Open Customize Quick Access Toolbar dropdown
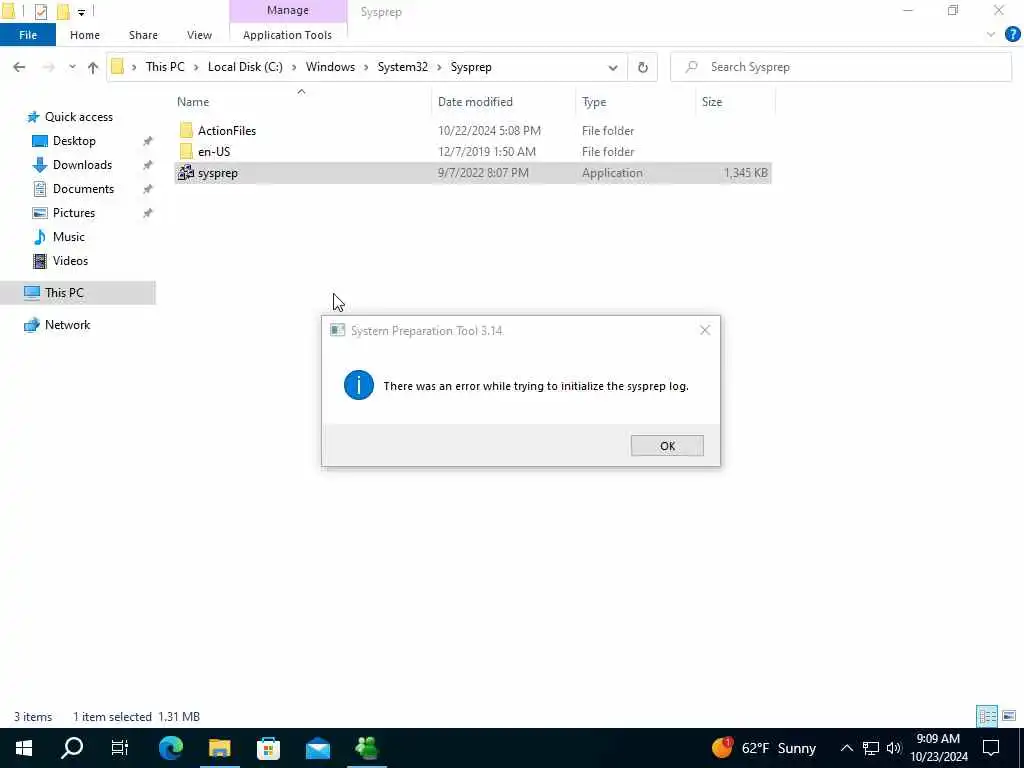 [82, 12]
